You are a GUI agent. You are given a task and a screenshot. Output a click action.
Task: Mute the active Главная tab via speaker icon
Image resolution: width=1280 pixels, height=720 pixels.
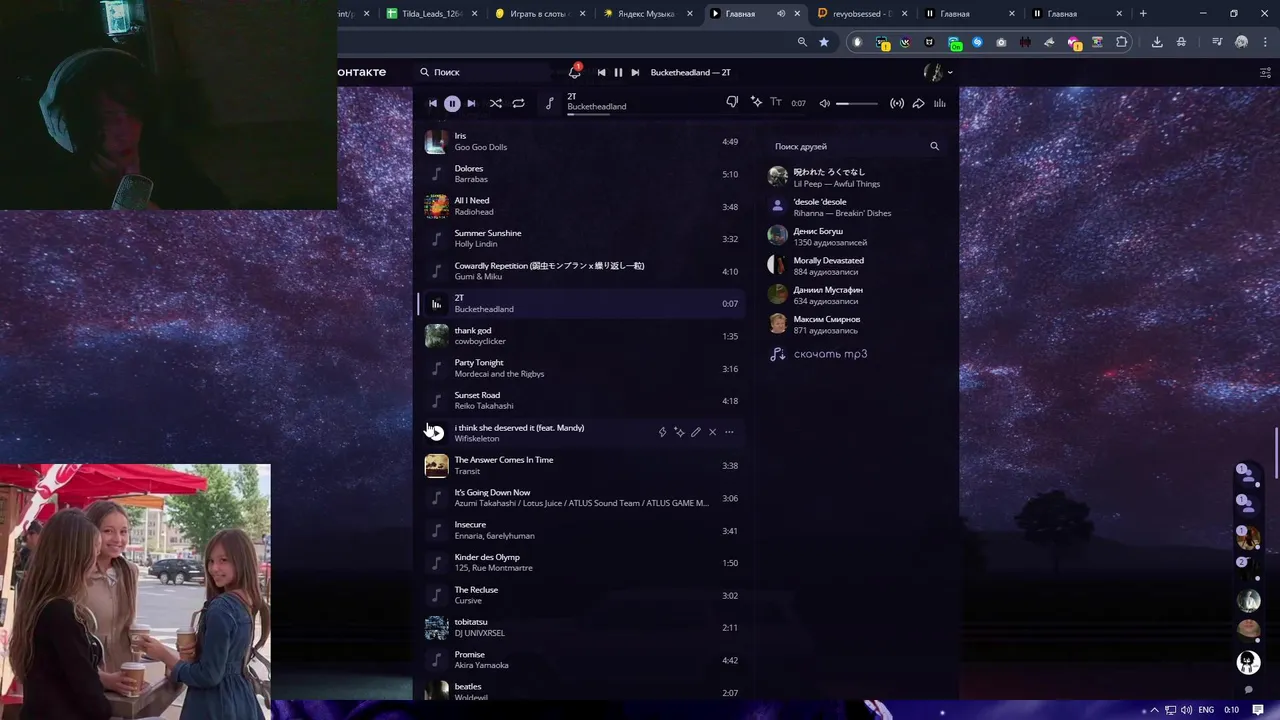[781, 14]
